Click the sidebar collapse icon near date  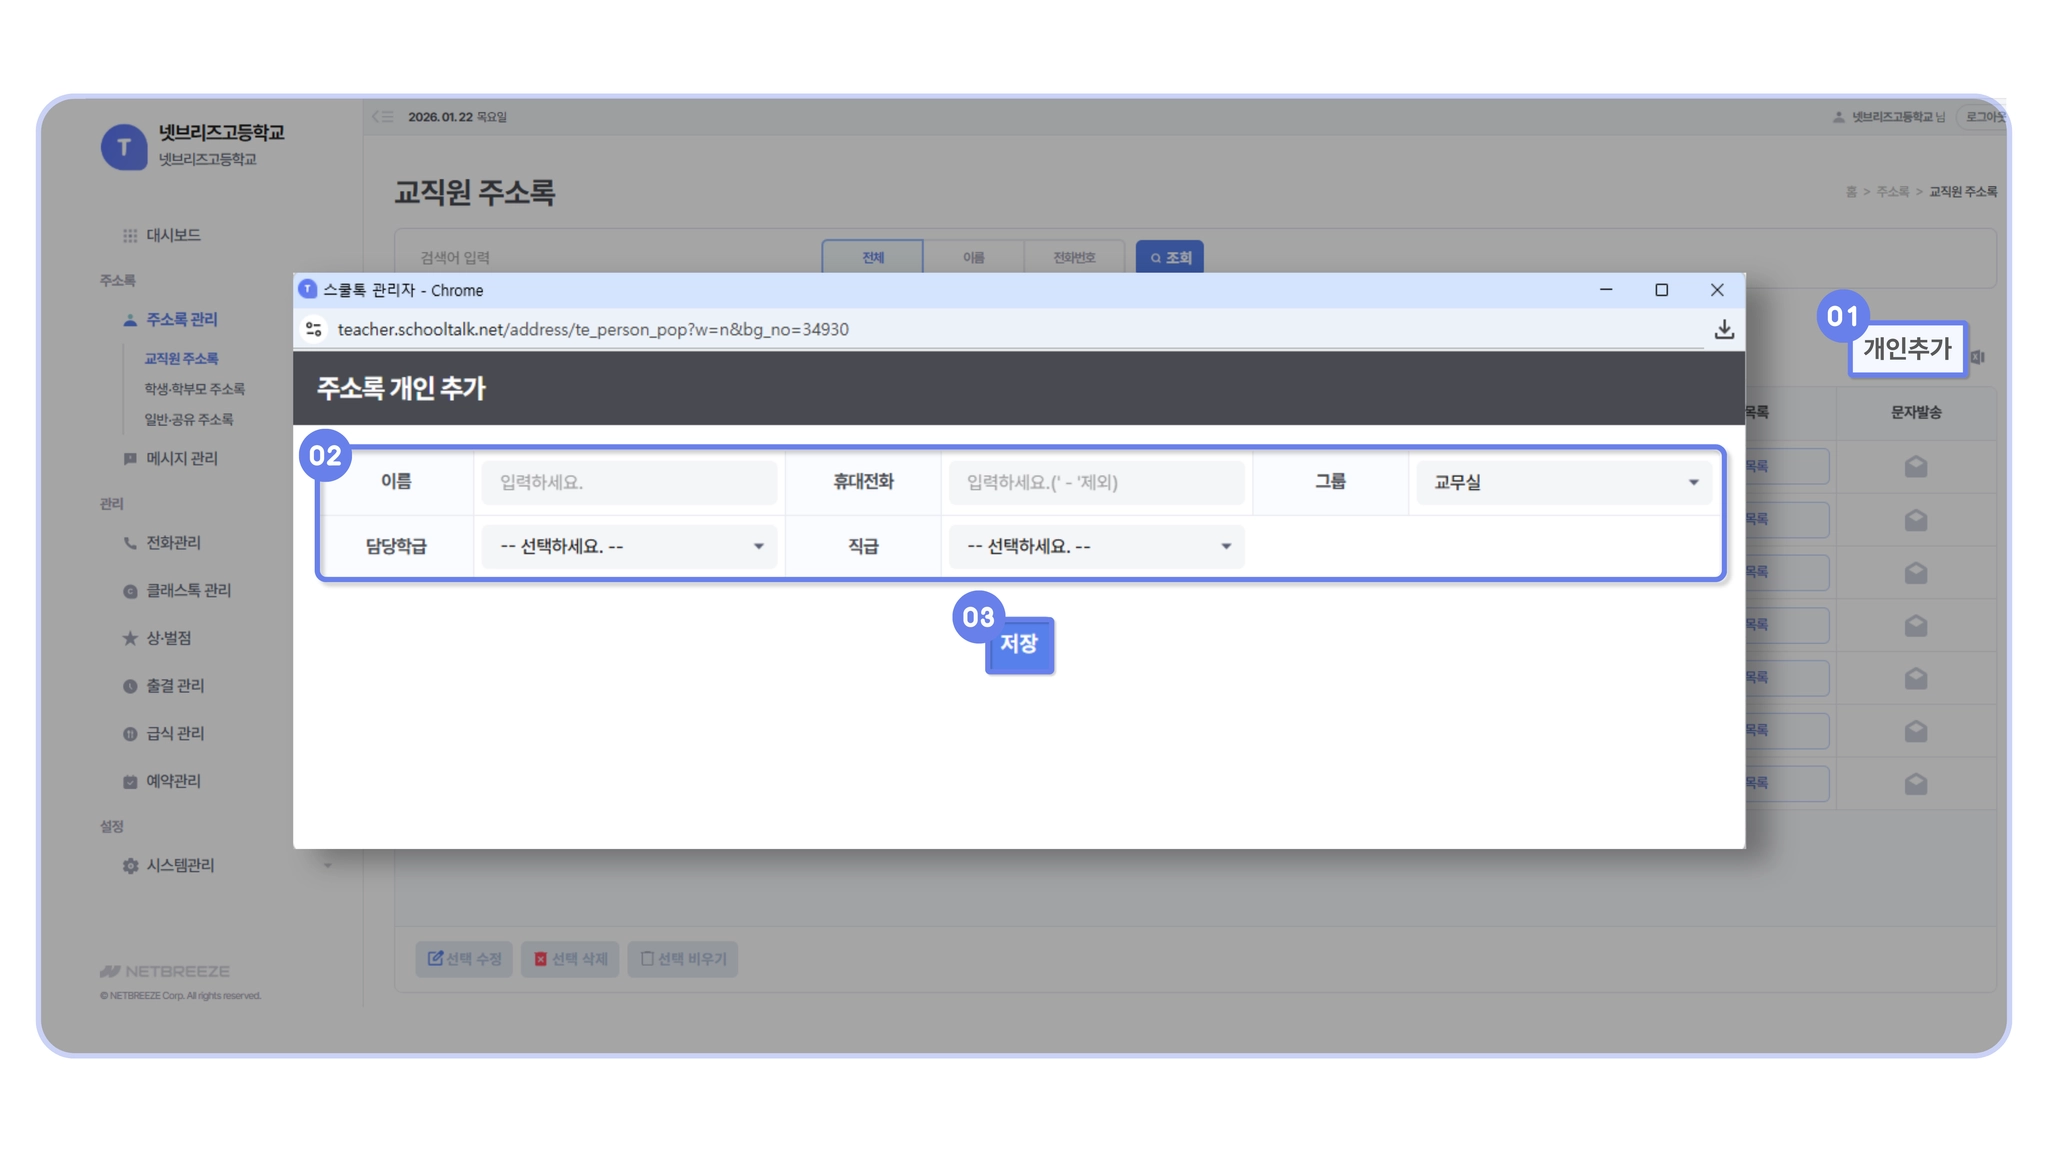tap(382, 117)
